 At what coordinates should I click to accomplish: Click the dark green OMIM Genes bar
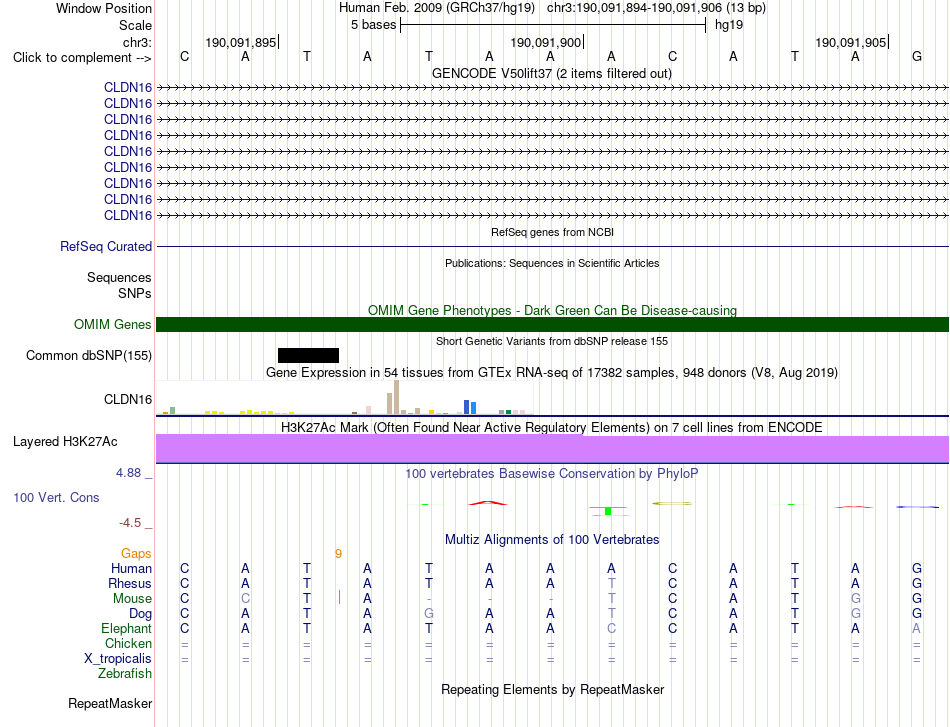coord(553,325)
